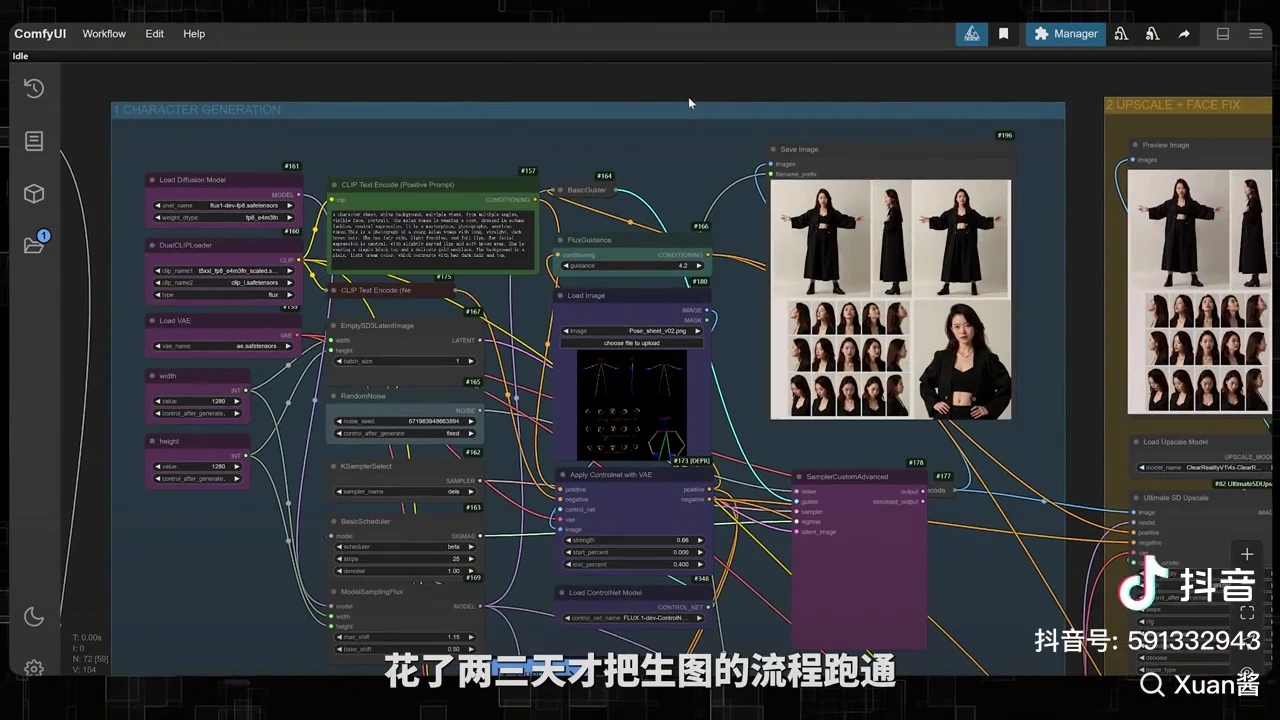Expand the collapsed CLIP Text Encode negative node

pos(335,290)
